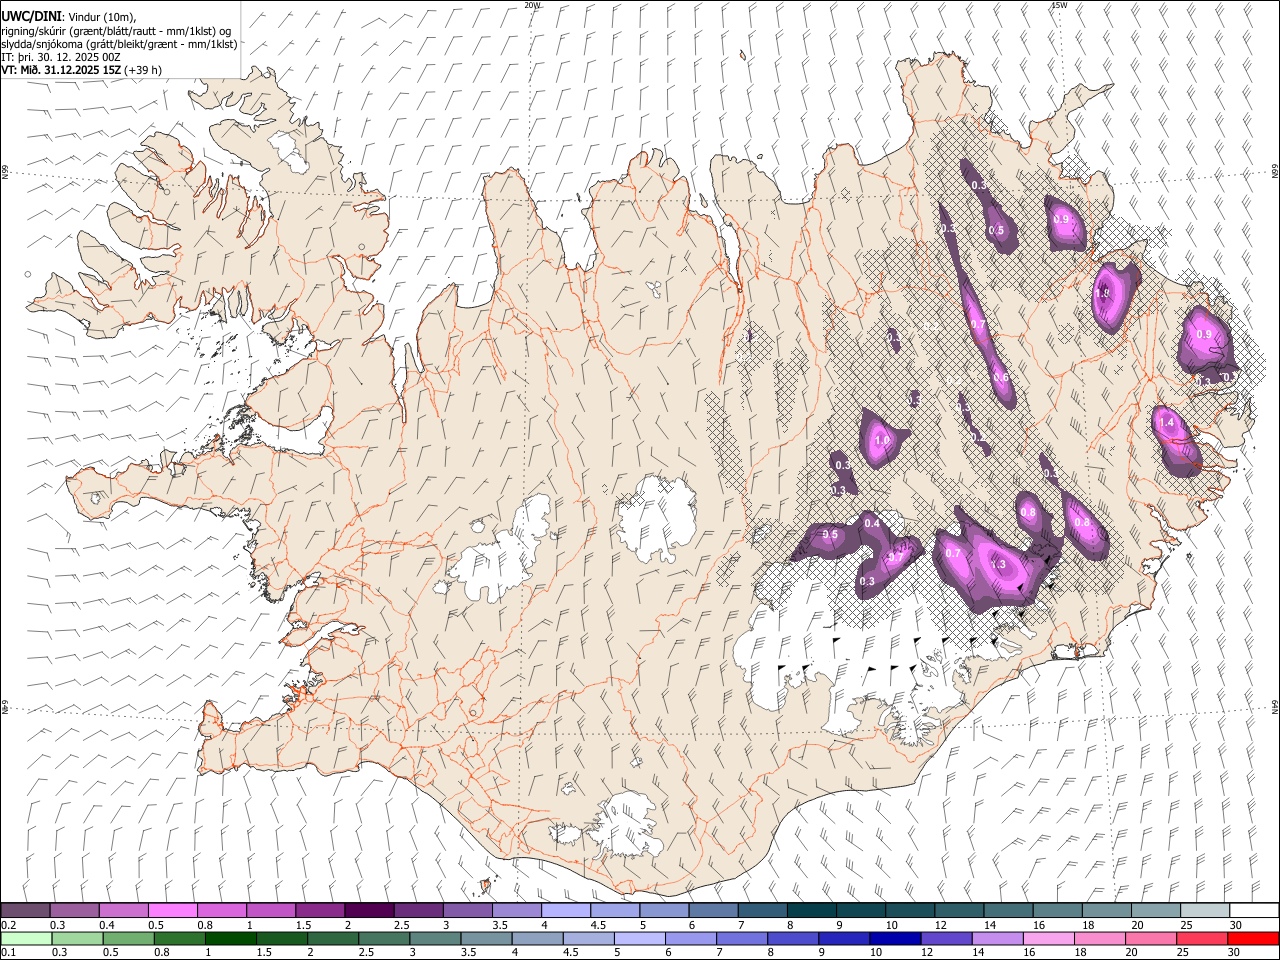
Task: Select the 'Vindur (10m)' text in header
Action: [101, 17]
